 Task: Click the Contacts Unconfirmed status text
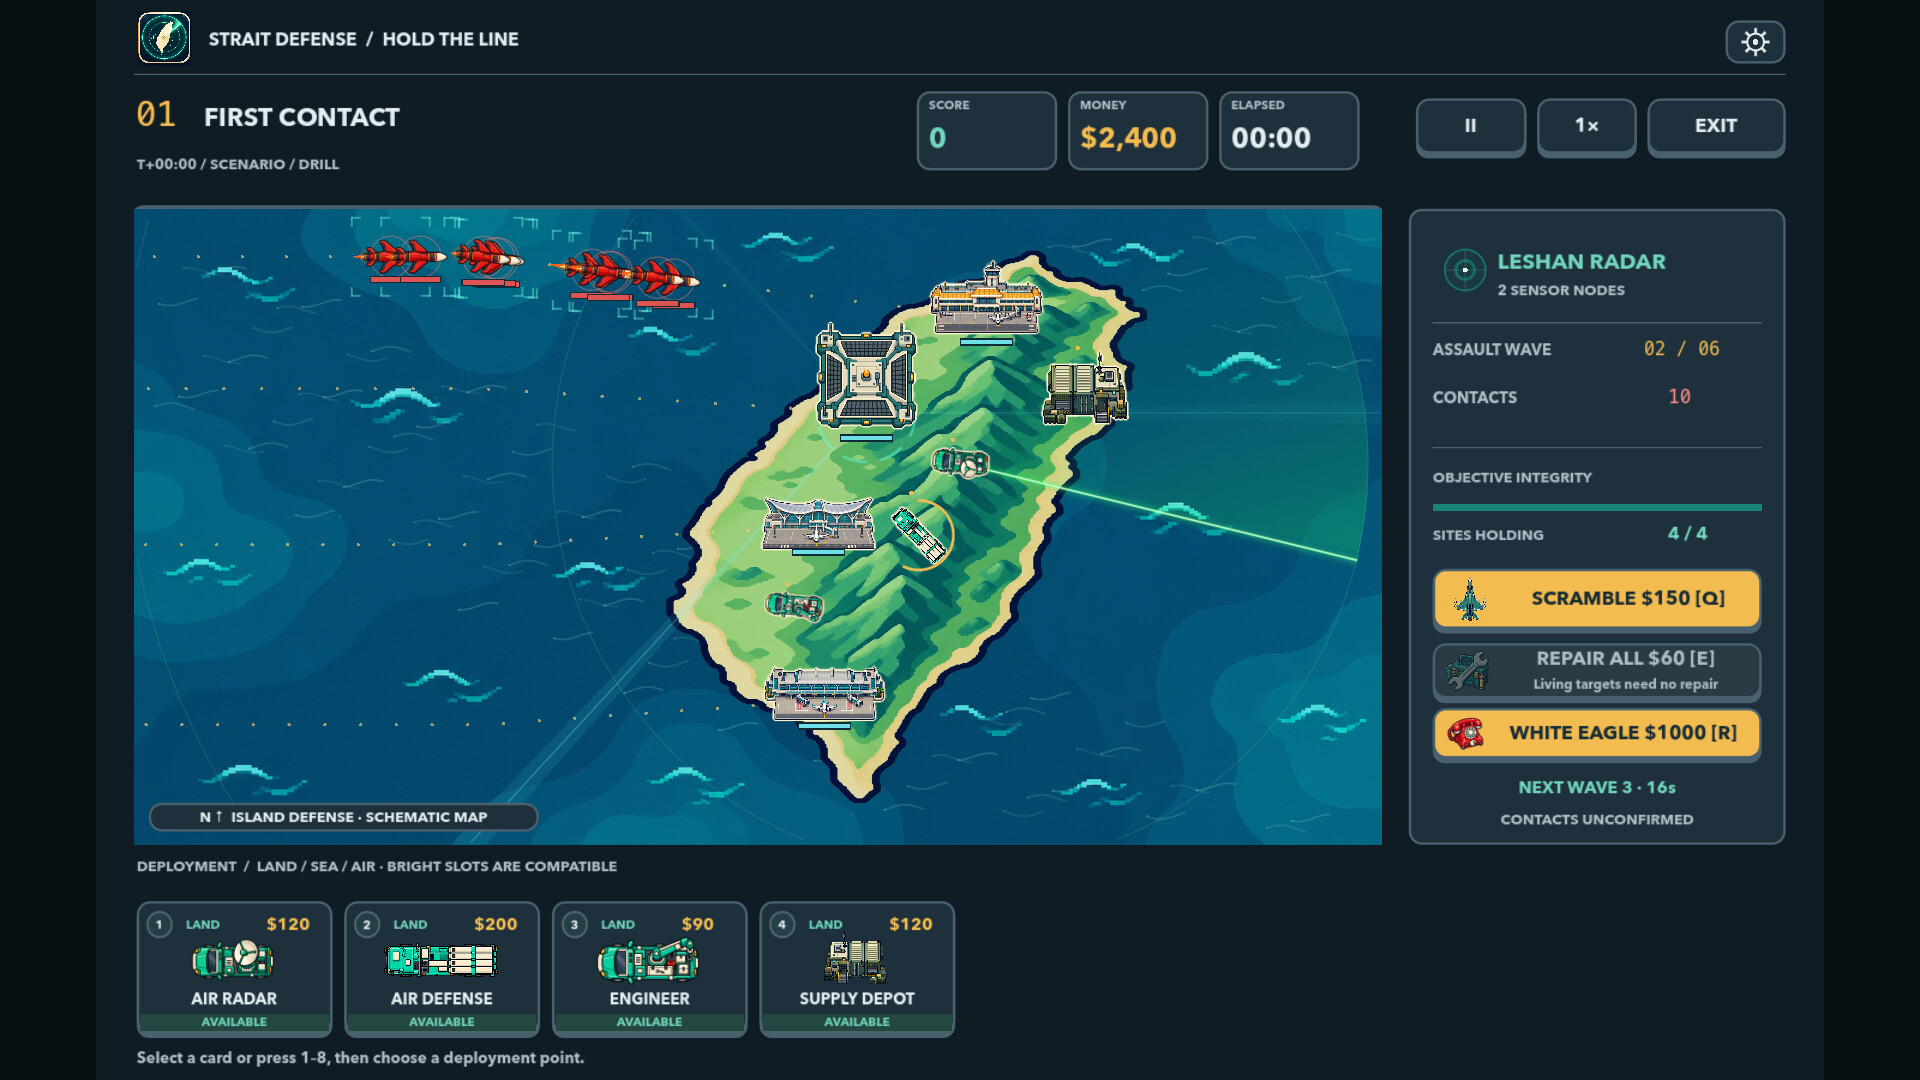coord(1597,820)
